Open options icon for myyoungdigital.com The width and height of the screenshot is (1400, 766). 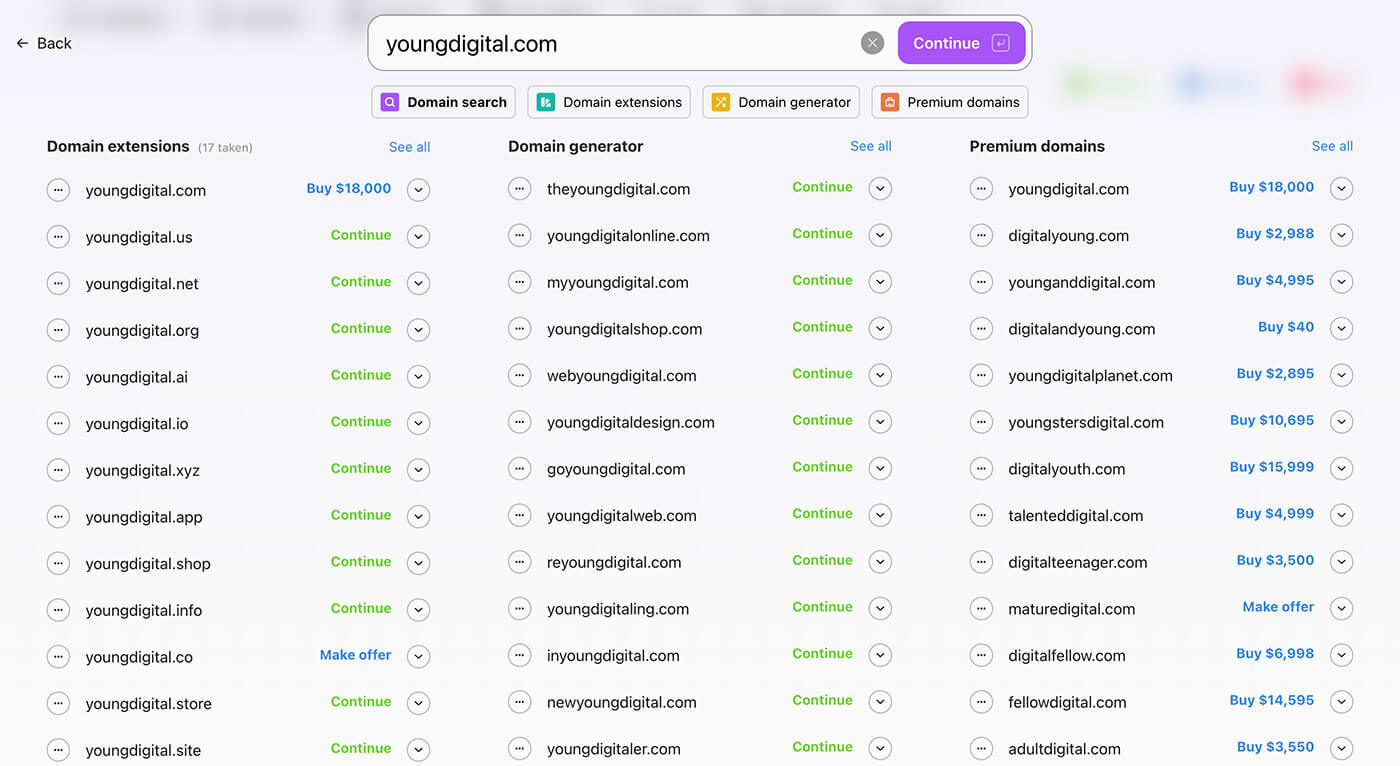pos(520,282)
